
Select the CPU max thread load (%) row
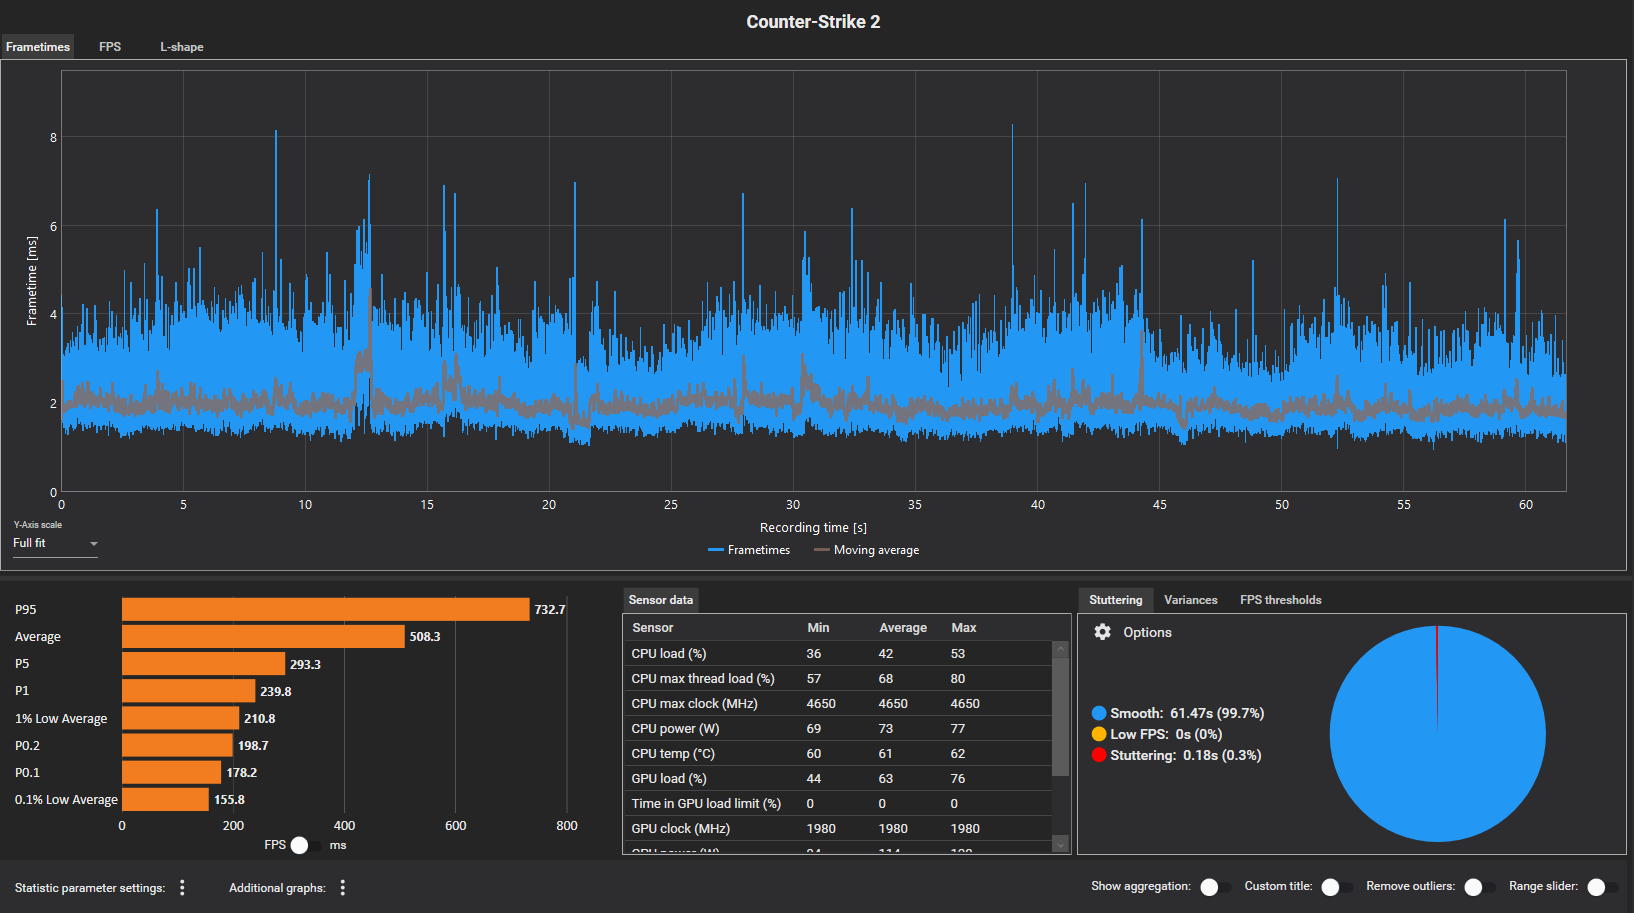[838, 679]
